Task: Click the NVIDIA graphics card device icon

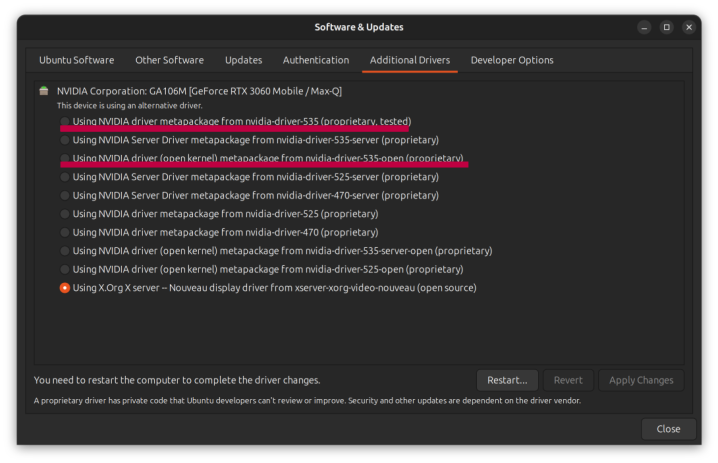Action: [44, 91]
